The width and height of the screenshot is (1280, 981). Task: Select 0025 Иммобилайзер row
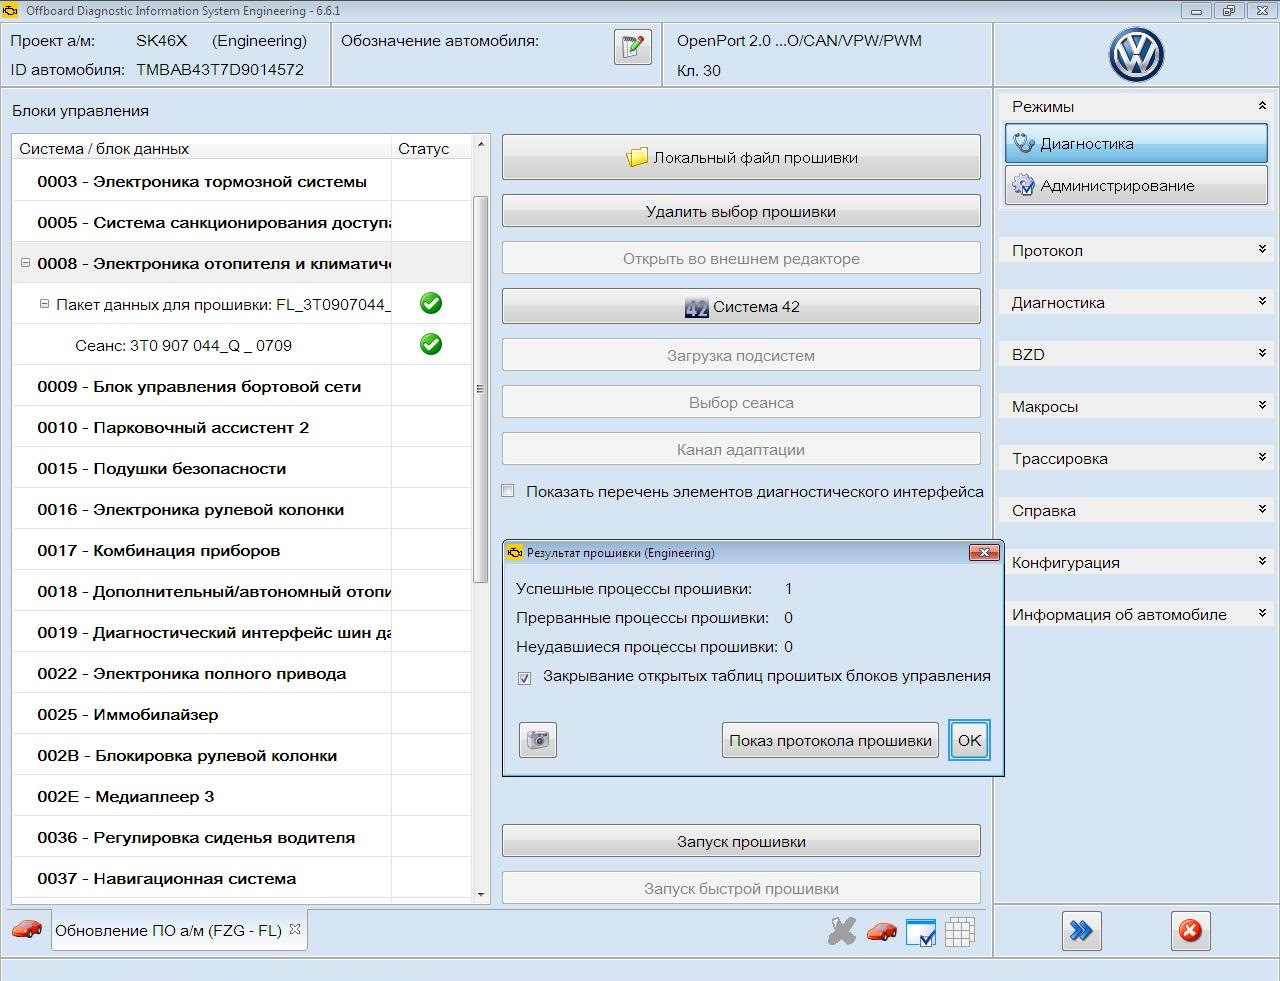tap(241, 714)
